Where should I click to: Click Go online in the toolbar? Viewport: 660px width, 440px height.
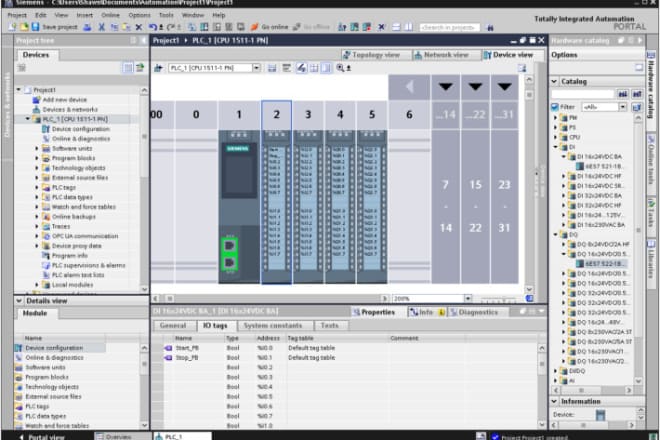(270, 27)
